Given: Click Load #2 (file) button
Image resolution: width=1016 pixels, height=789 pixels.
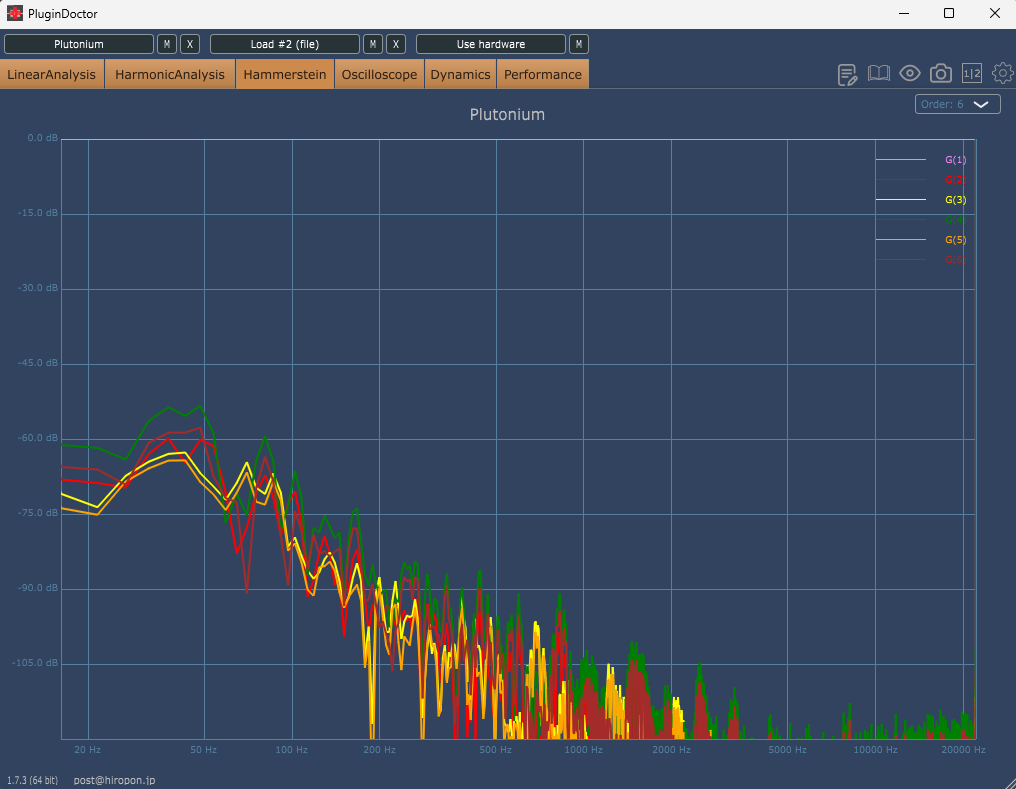Looking at the screenshot, I should click(284, 44).
